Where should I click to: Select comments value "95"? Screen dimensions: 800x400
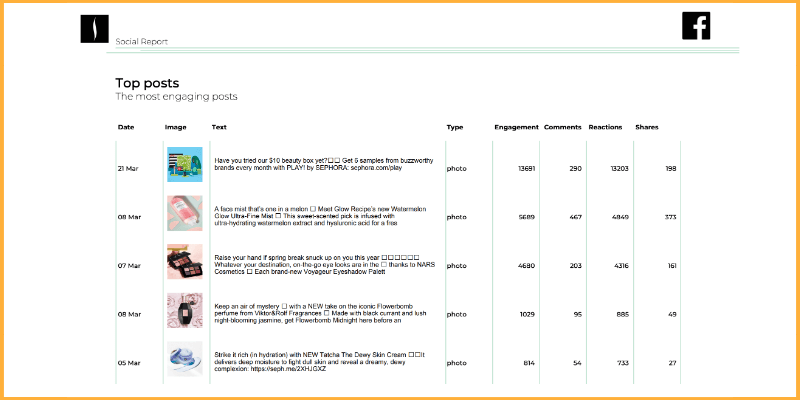click(578, 314)
